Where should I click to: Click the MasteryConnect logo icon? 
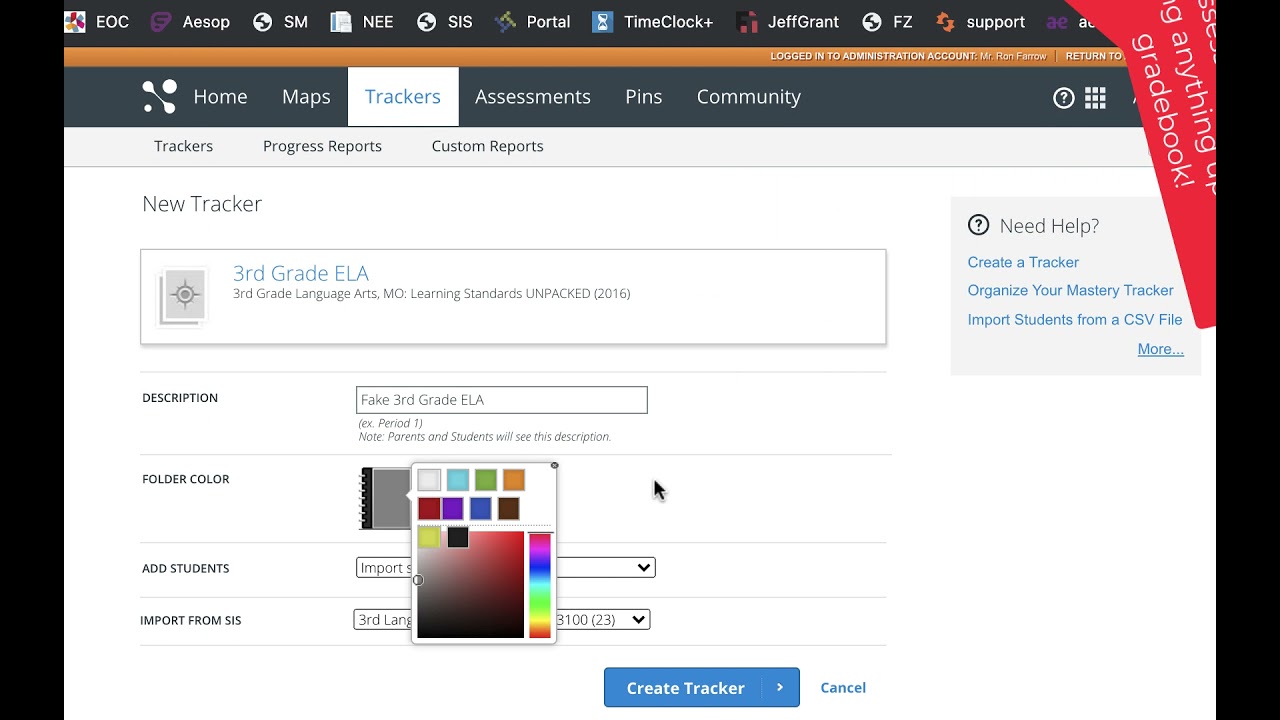pos(159,97)
